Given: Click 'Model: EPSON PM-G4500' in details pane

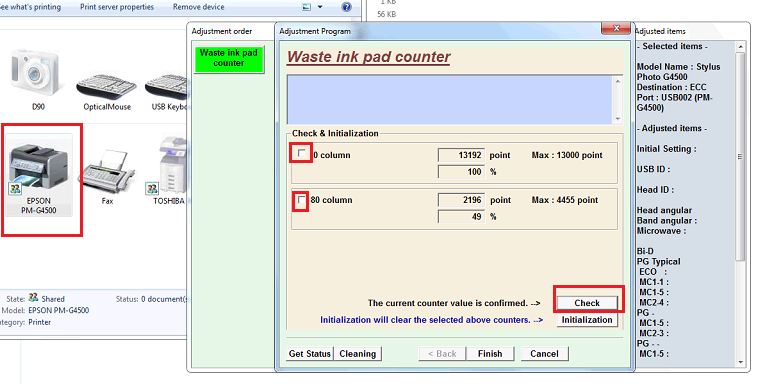Looking at the screenshot, I should [45, 310].
